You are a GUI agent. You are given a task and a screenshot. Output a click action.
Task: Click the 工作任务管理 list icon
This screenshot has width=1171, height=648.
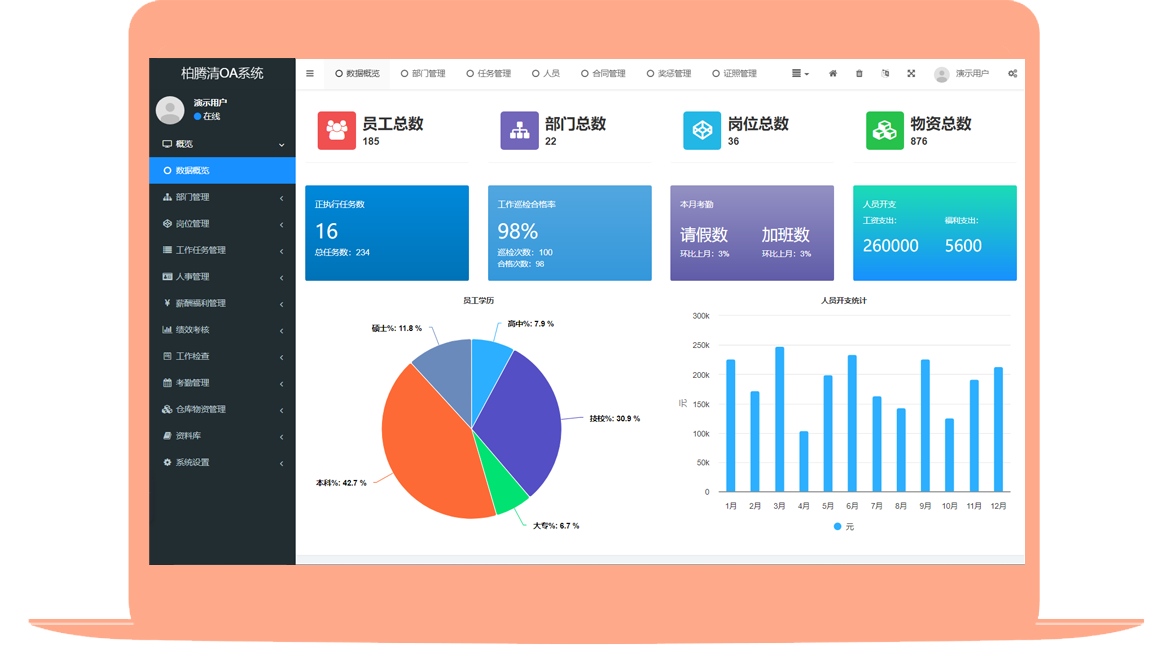167,250
